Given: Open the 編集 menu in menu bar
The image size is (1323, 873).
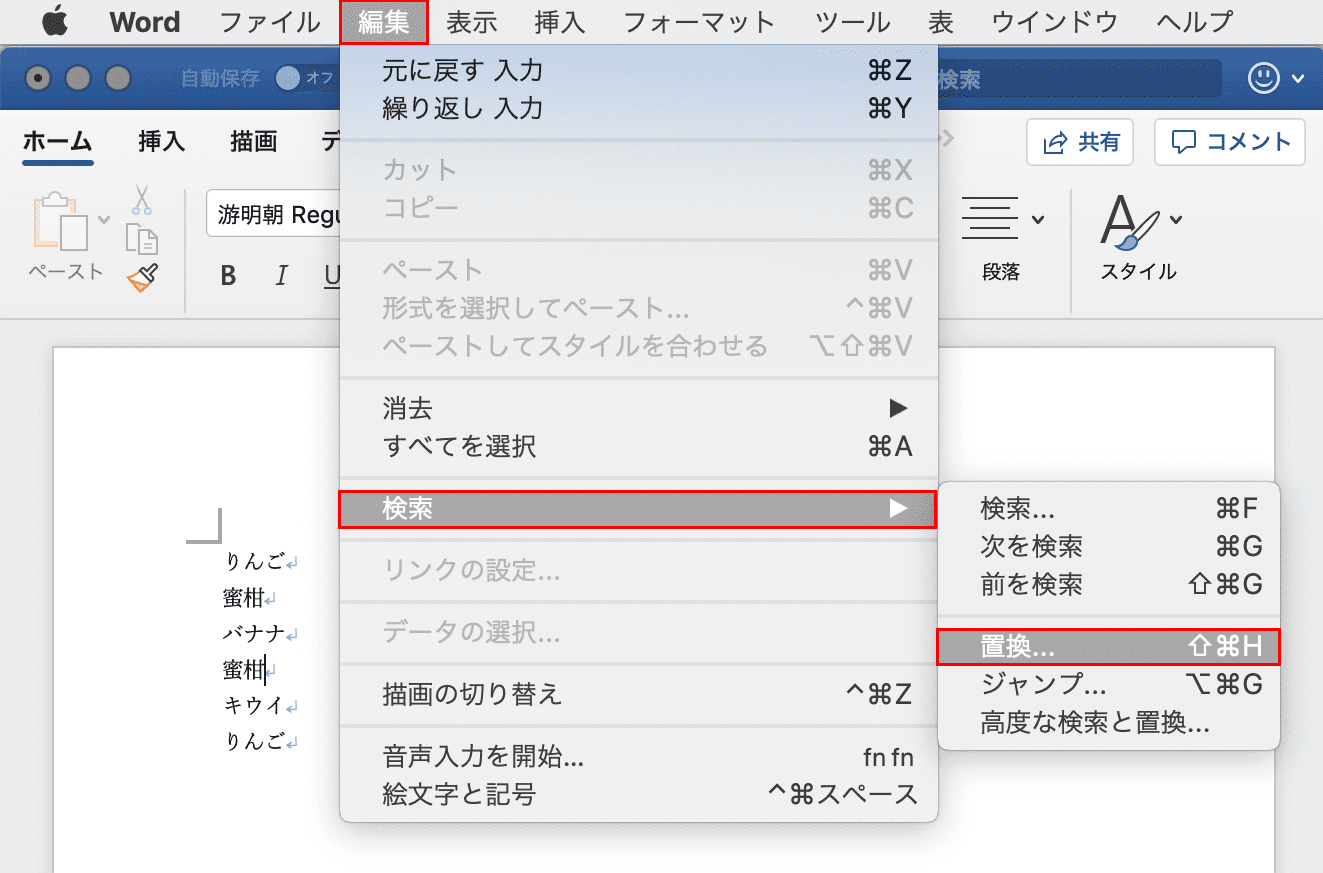Looking at the screenshot, I should pos(384,21).
